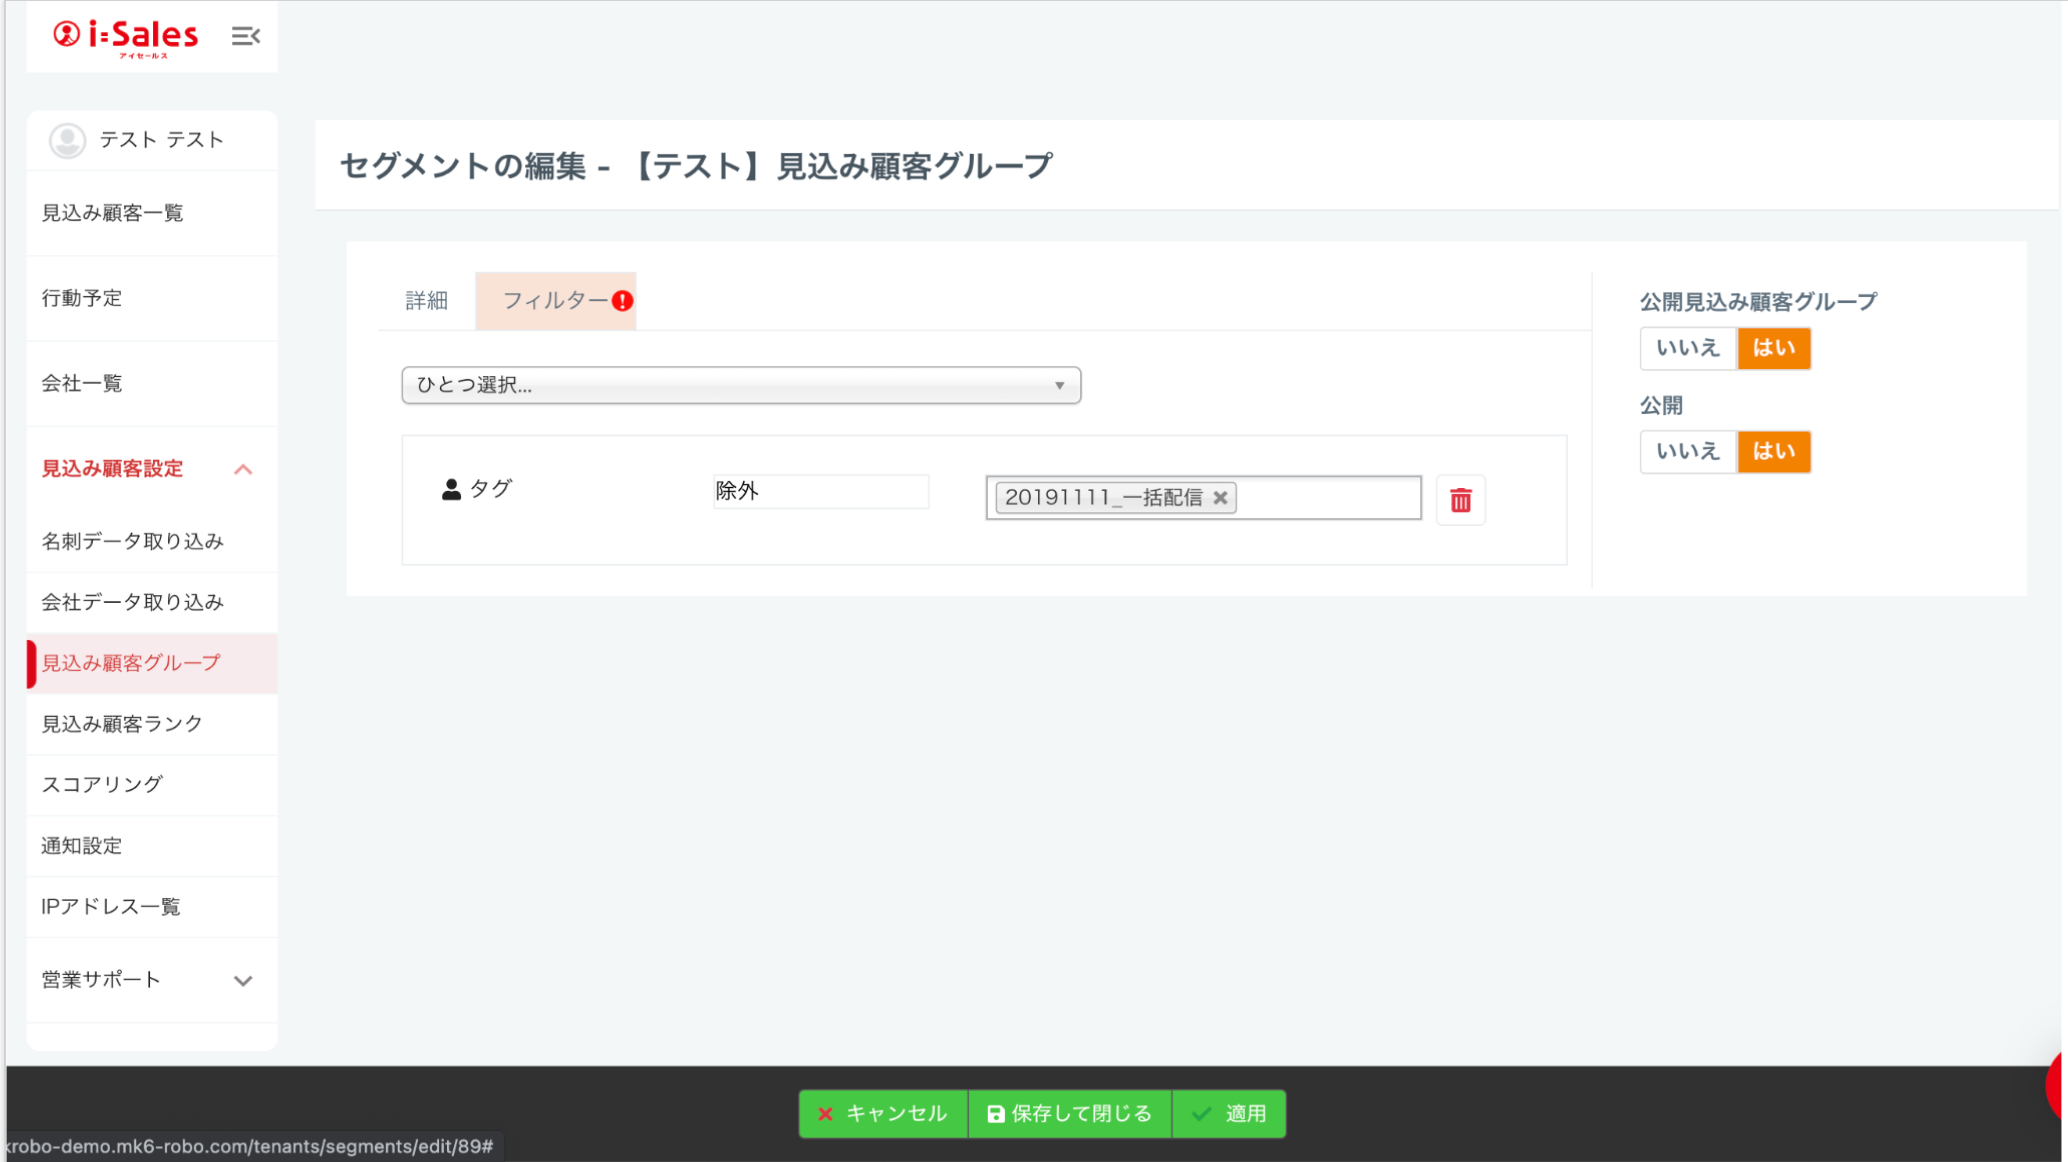Expand the 営業サポート menu section
2068x1162 pixels.
click(x=243, y=980)
